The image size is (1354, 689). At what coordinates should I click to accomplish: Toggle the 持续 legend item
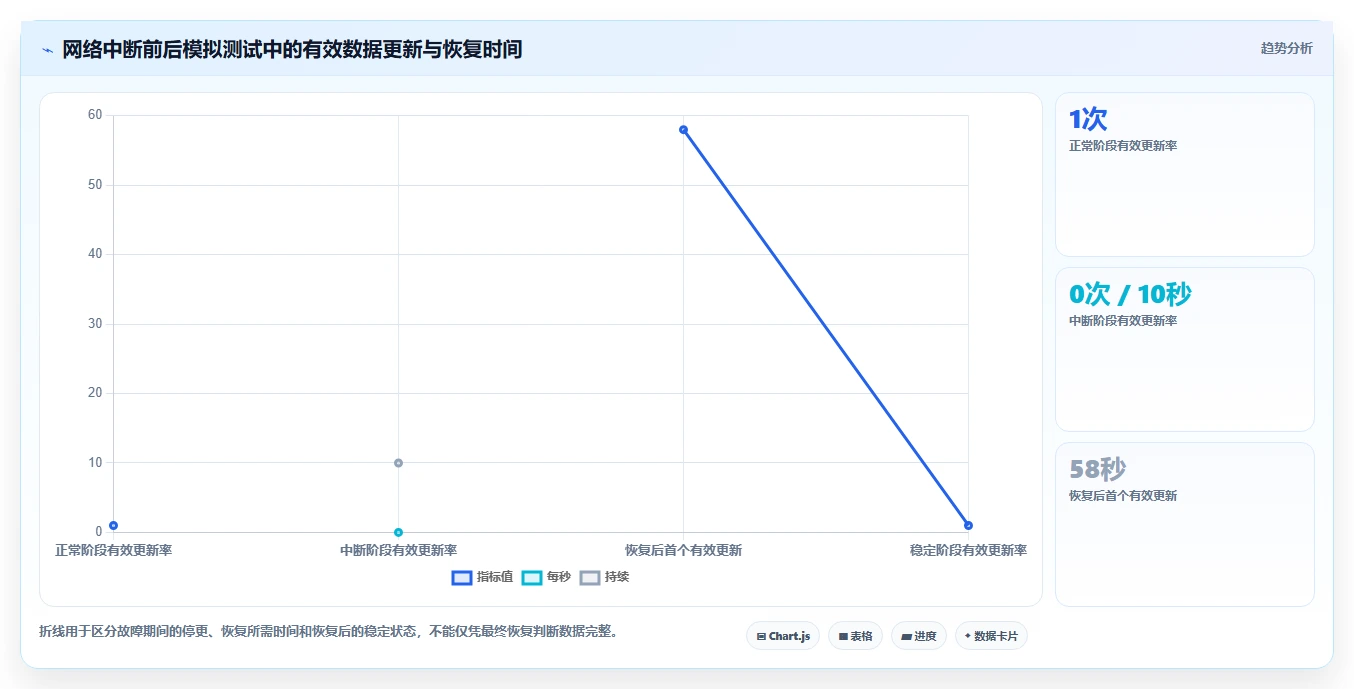coord(604,577)
